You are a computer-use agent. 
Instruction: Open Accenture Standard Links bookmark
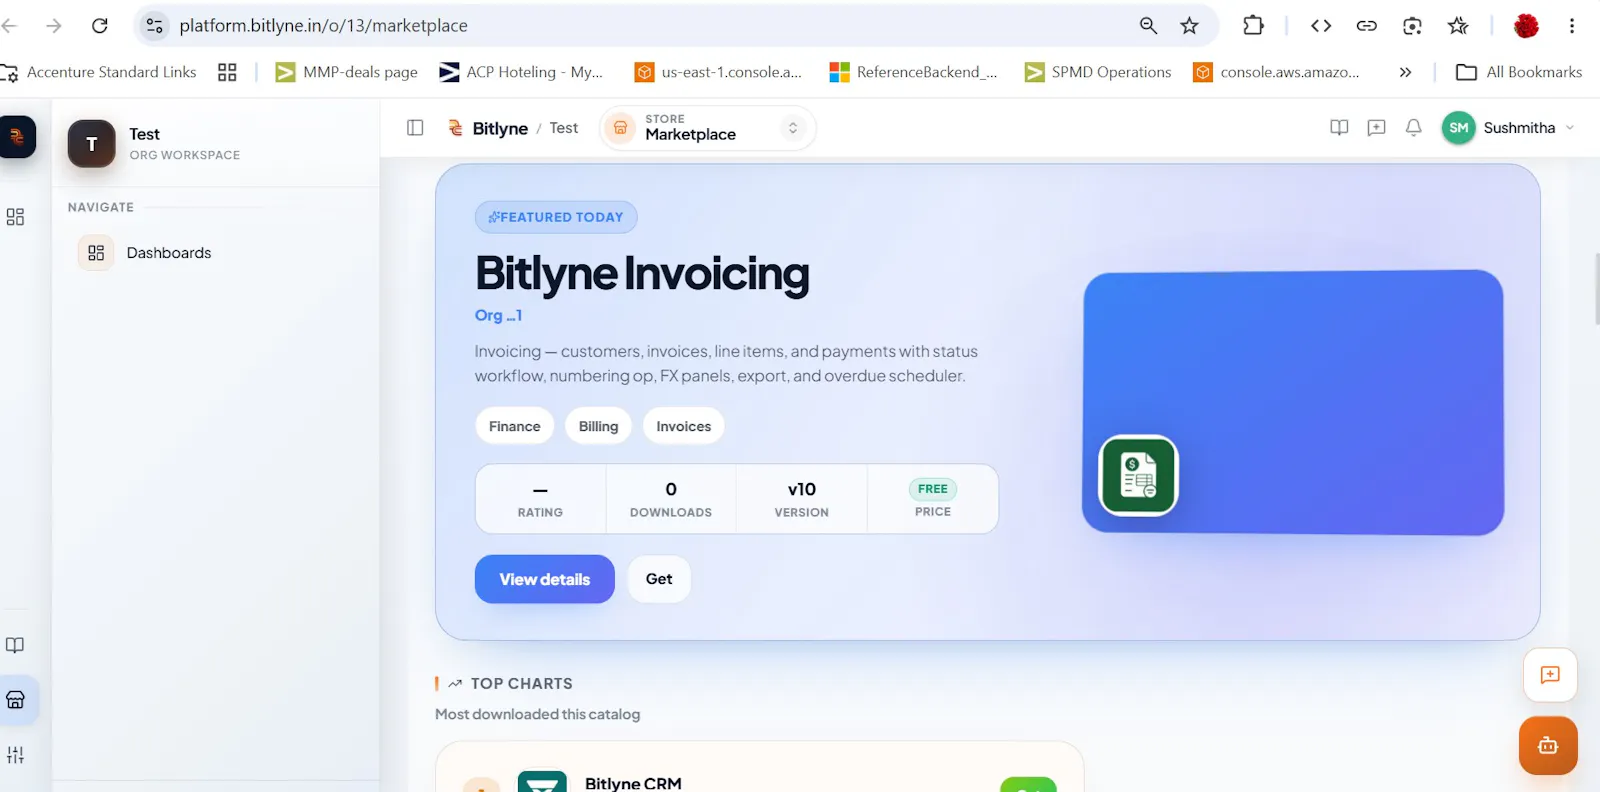tap(99, 72)
